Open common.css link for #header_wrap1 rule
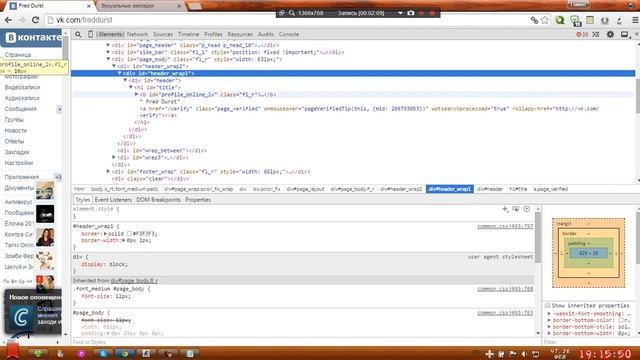640x360 pixels. [x=505, y=226]
